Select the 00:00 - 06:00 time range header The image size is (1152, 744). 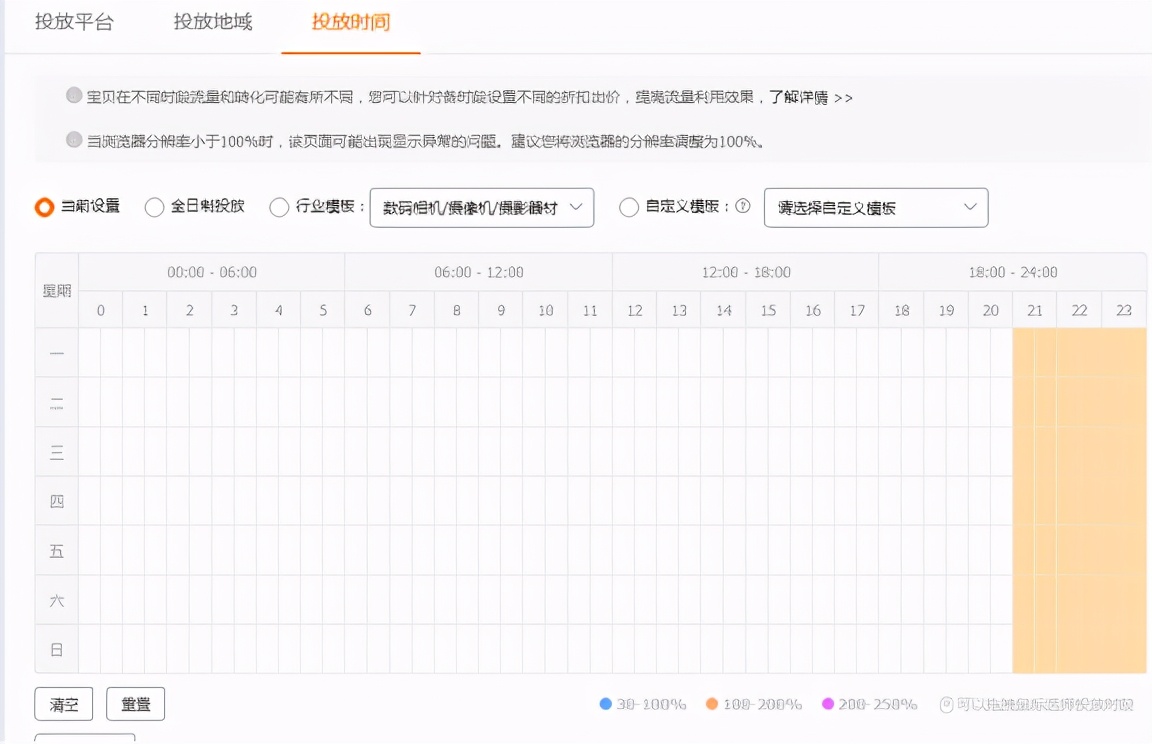212,272
